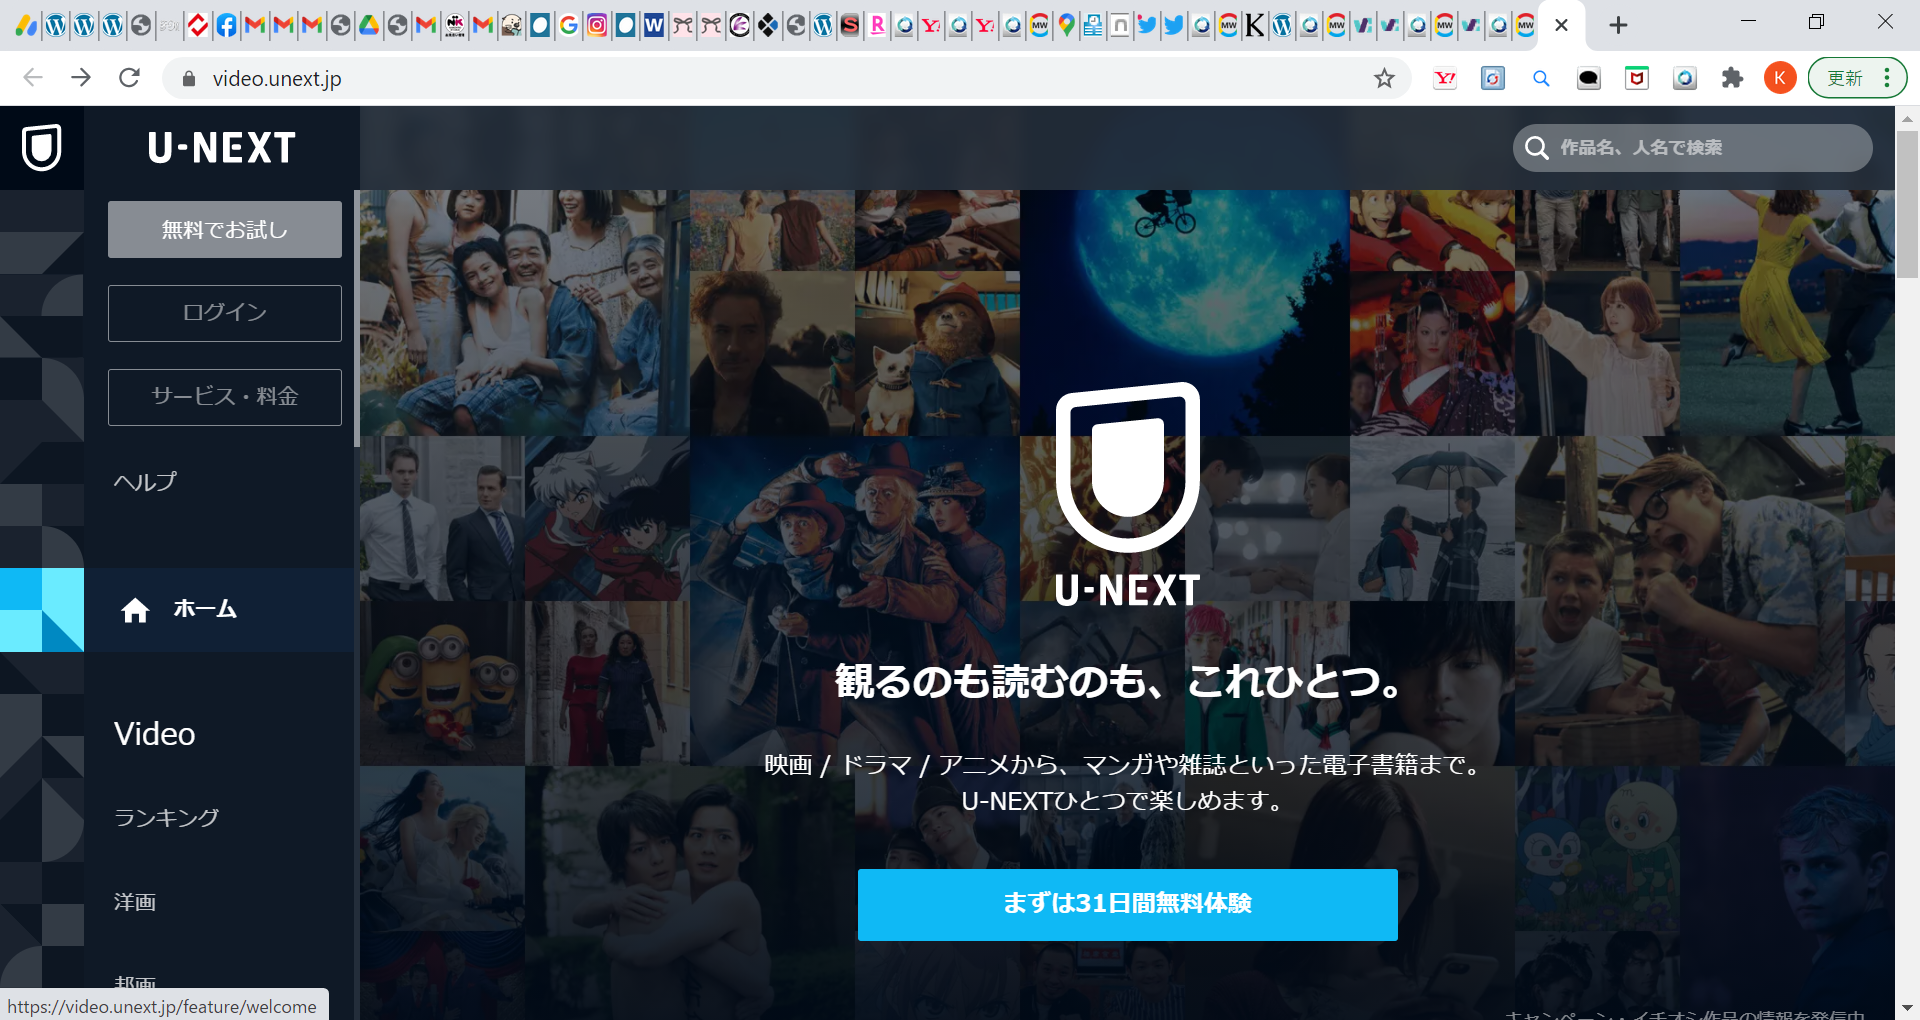Click the E.T. moon bicycle thumbnail

pyautogui.click(x=1185, y=313)
